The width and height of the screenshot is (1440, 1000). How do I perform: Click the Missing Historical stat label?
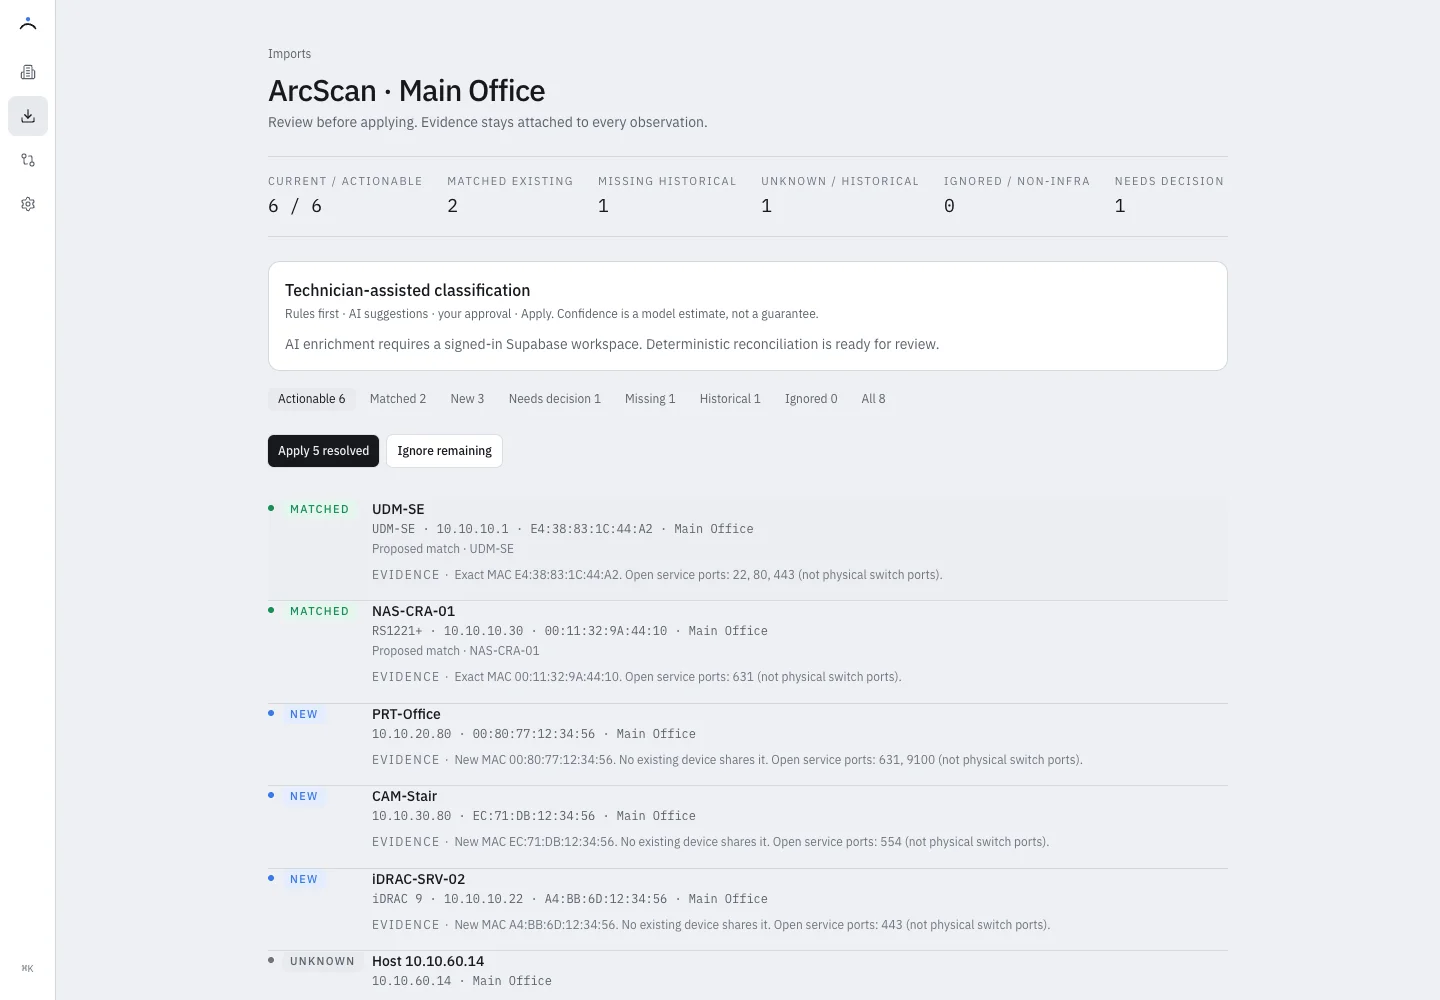(667, 181)
